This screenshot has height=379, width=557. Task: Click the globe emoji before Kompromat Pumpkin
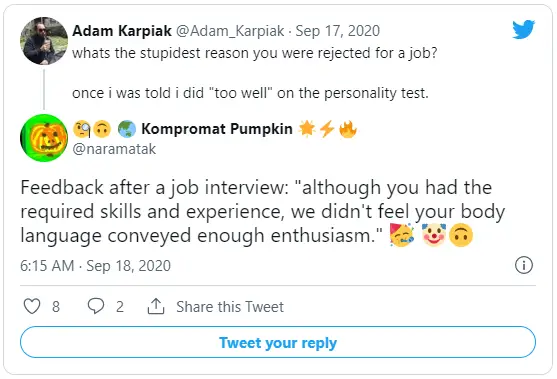pos(127,129)
